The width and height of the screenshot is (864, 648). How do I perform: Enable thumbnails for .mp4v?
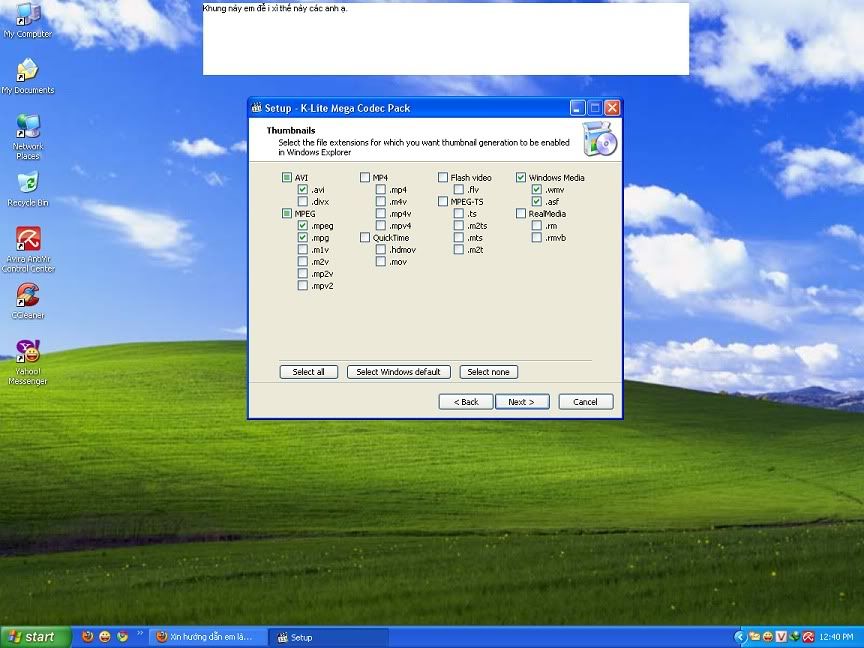coord(381,213)
